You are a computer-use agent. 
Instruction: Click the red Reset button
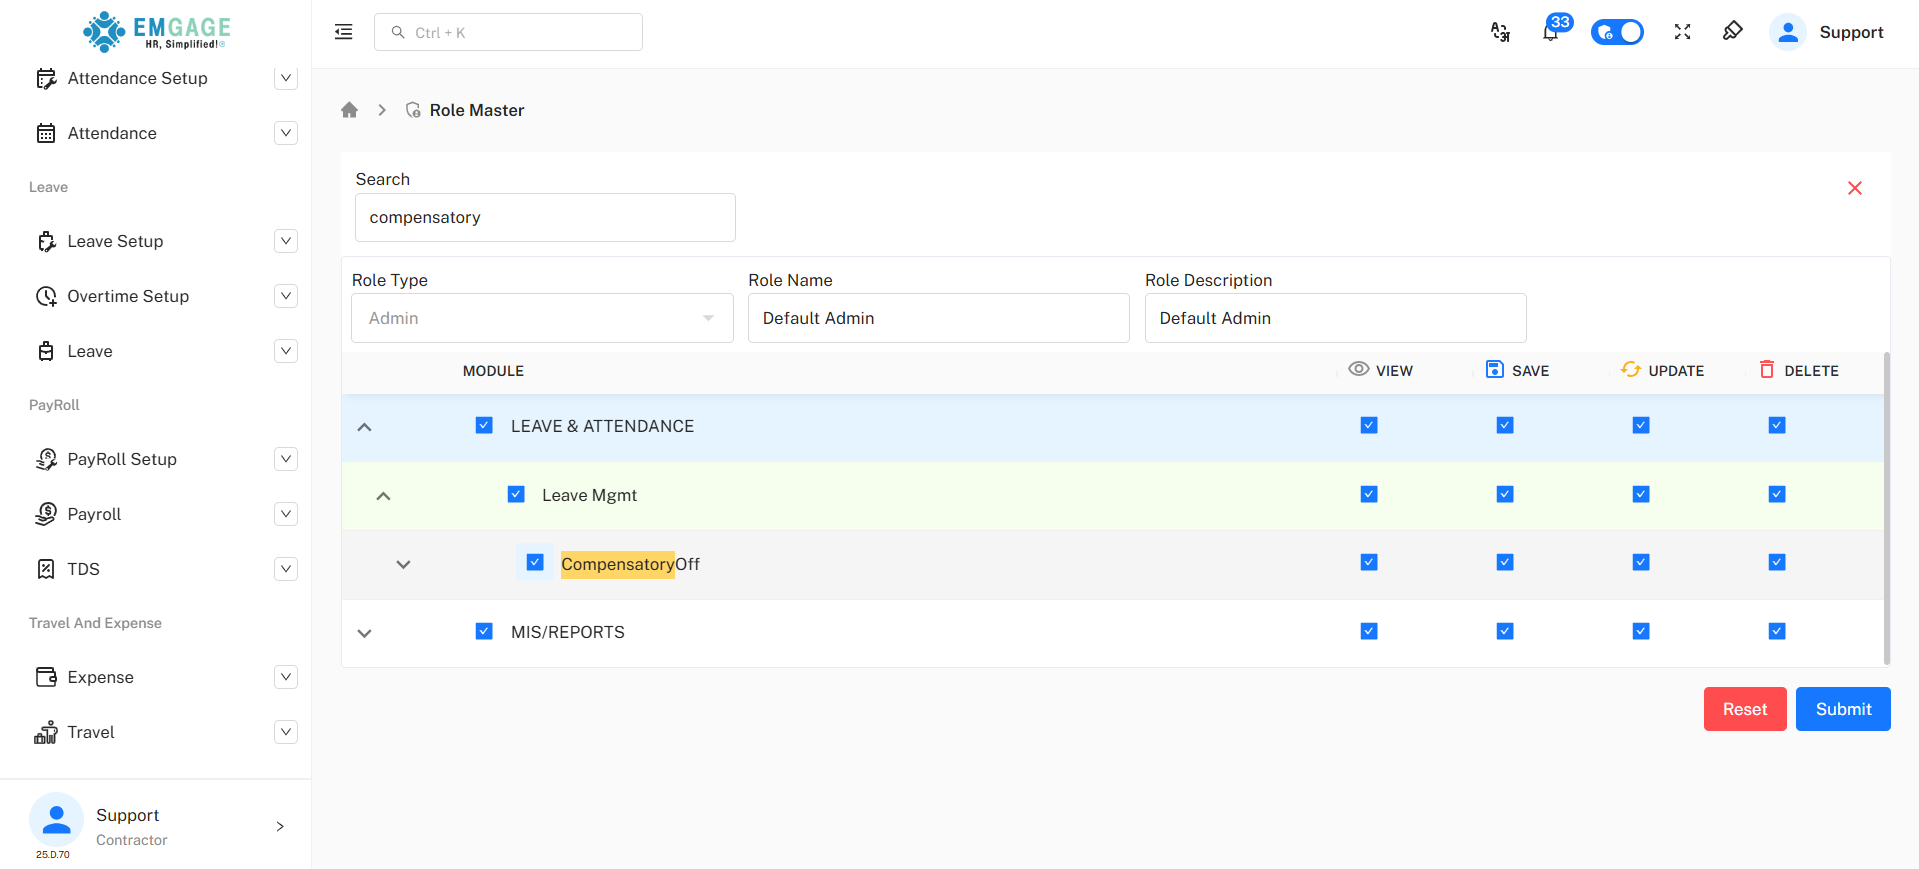point(1744,709)
